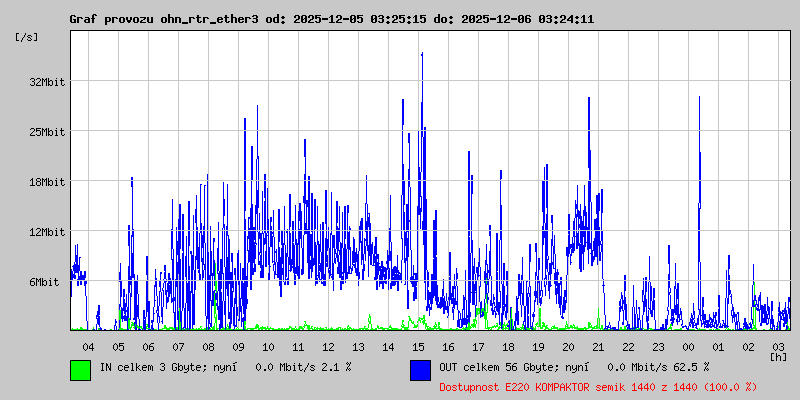Click the 18Mbit y-axis label
This screenshot has height=400, width=800.
pyautogui.click(x=47, y=182)
